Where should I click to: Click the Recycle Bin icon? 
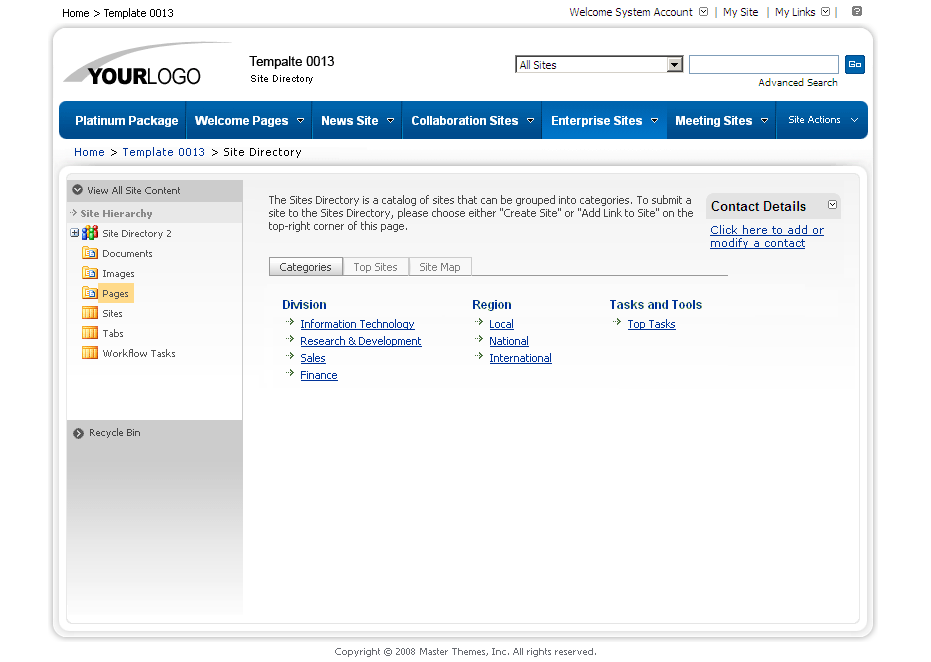79,433
